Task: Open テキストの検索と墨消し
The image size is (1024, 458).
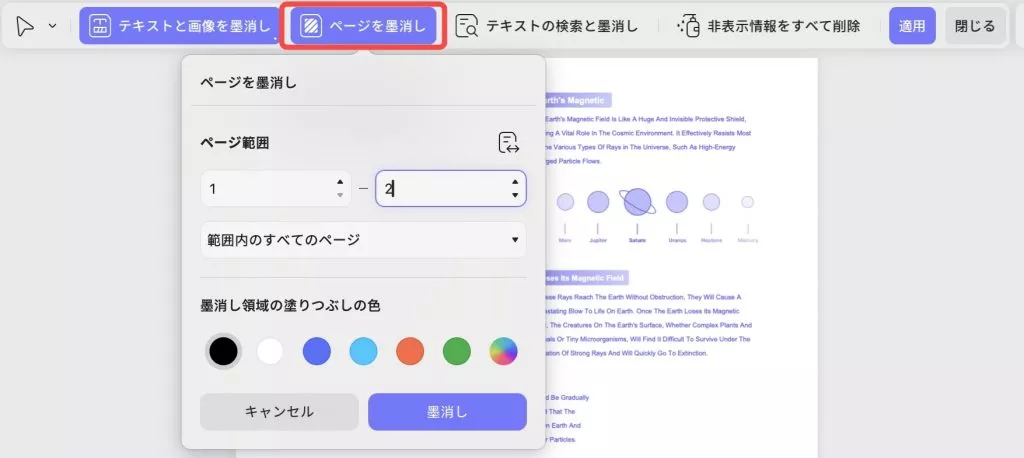Action: point(547,26)
